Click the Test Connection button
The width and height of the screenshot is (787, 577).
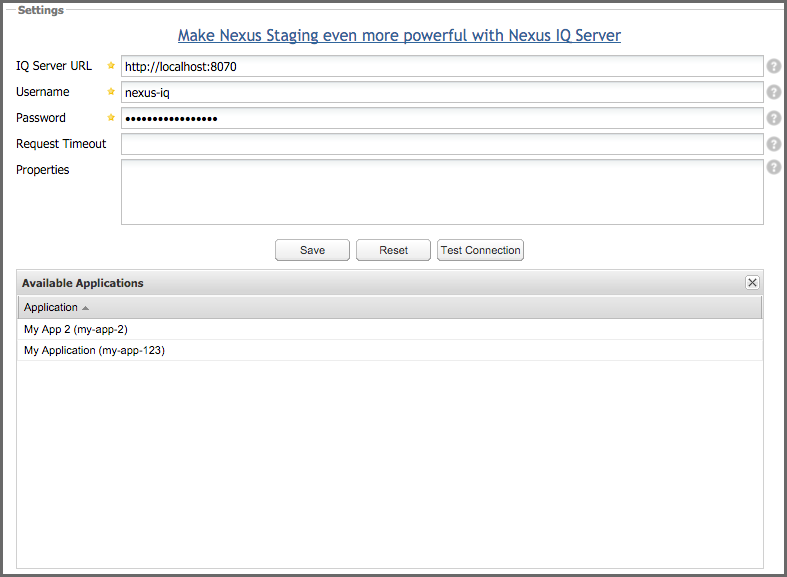pos(480,250)
